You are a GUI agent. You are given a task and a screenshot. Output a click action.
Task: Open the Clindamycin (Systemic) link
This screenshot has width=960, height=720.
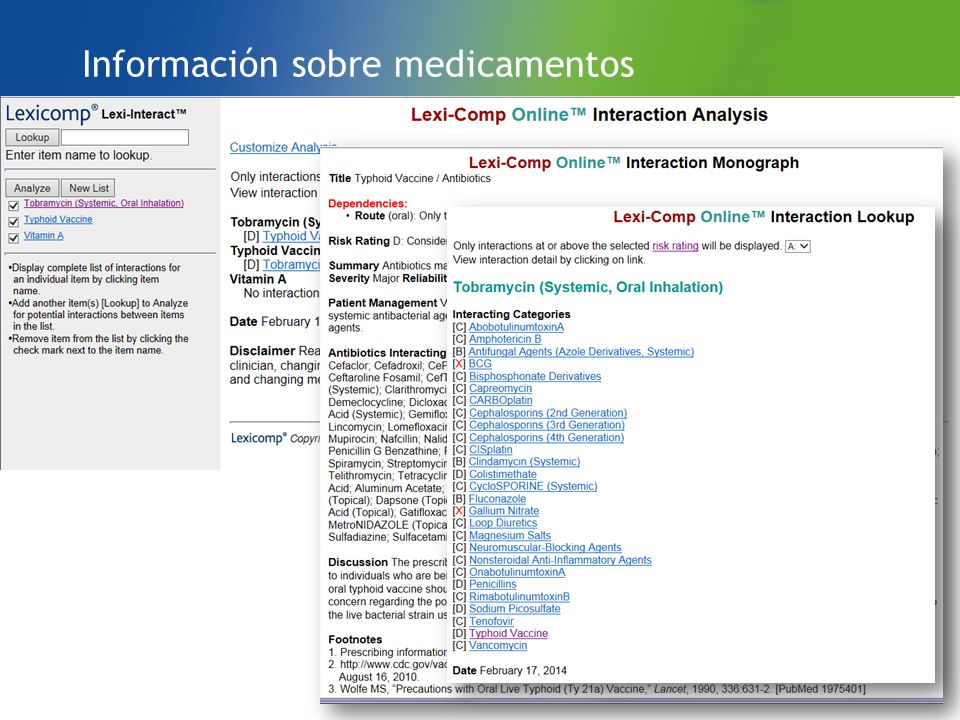point(524,462)
